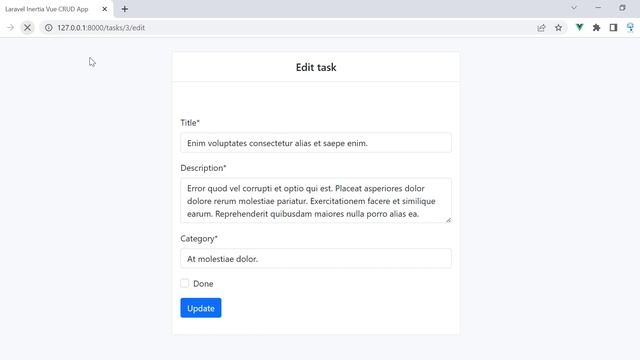Open a new tab with plus button
Screen dimensions: 640x360
[124, 9]
